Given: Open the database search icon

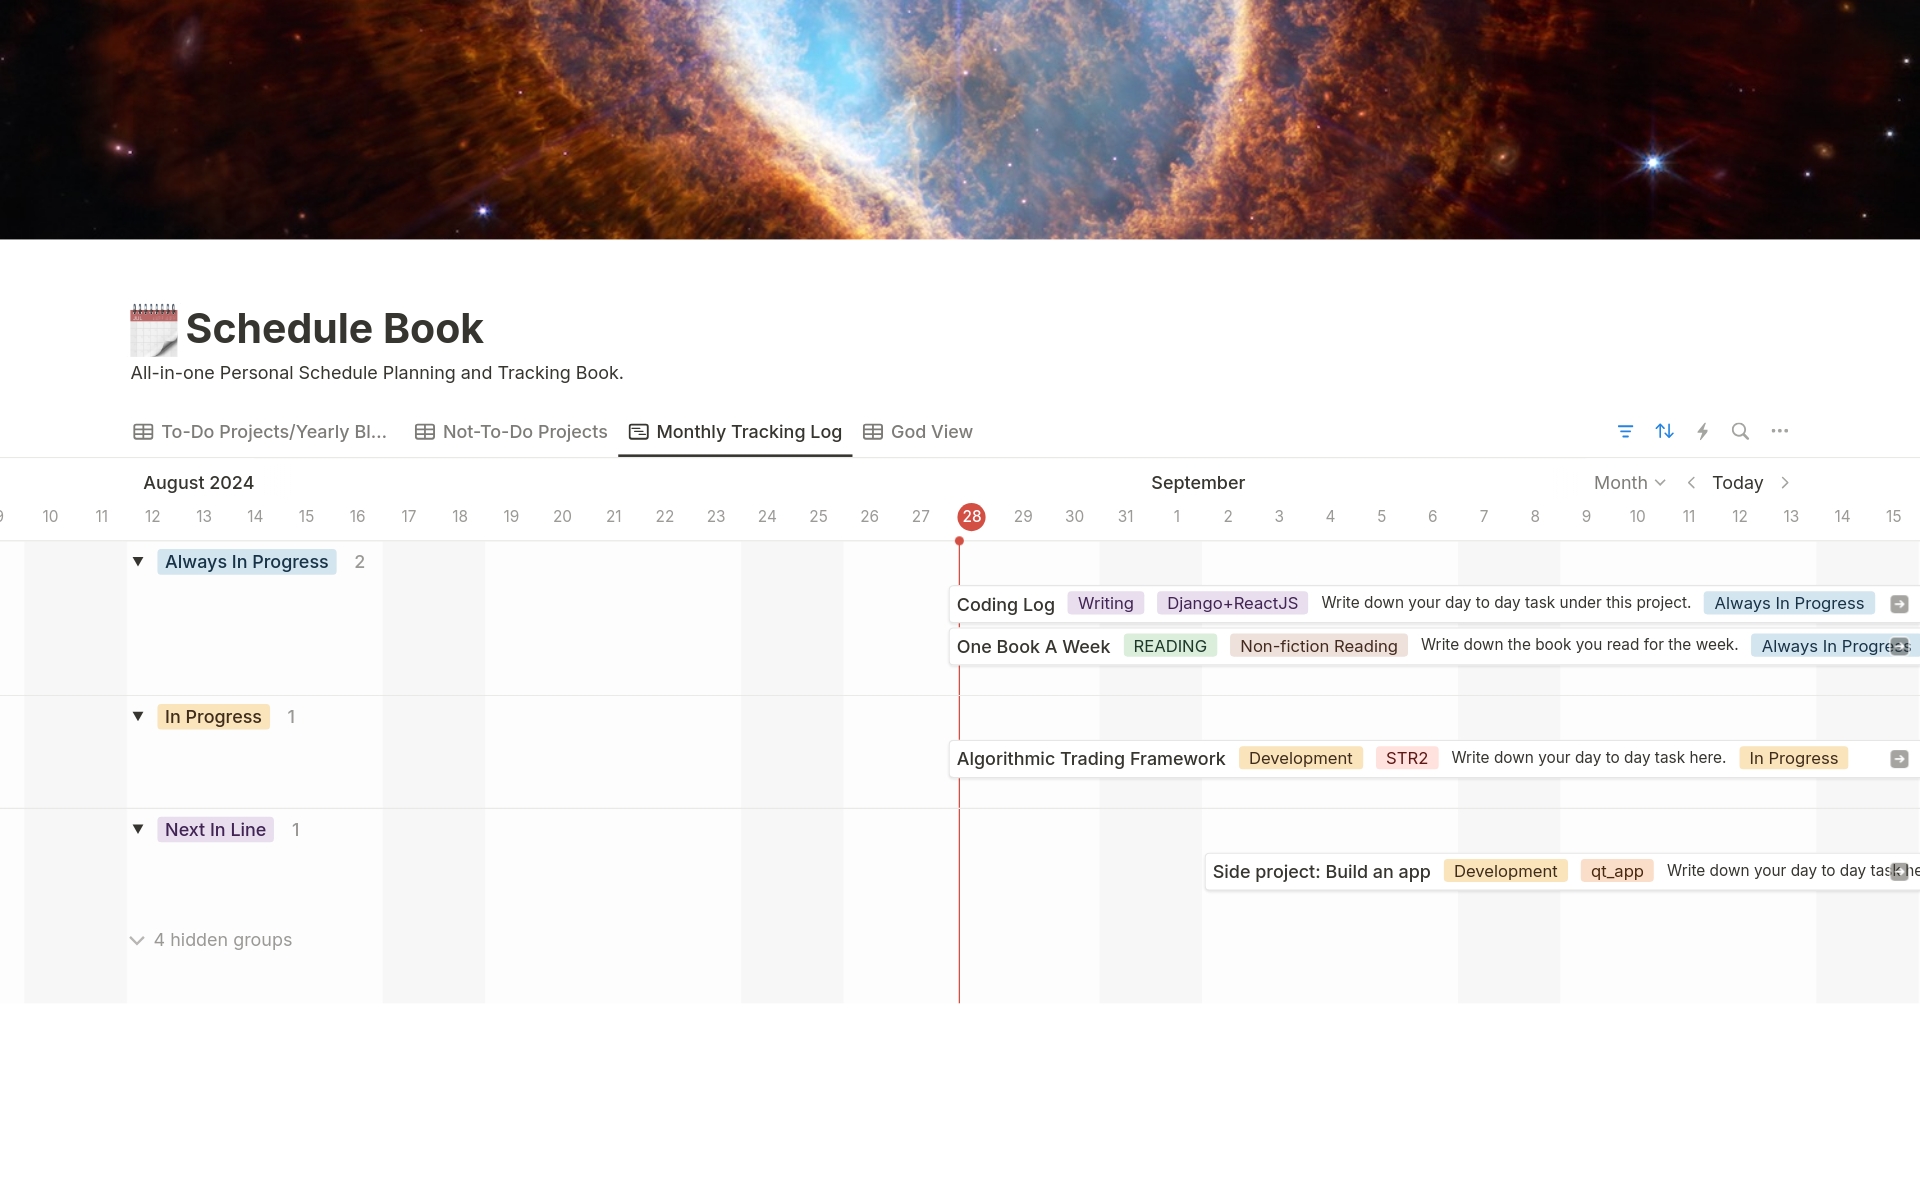Looking at the screenshot, I should point(1740,431).
